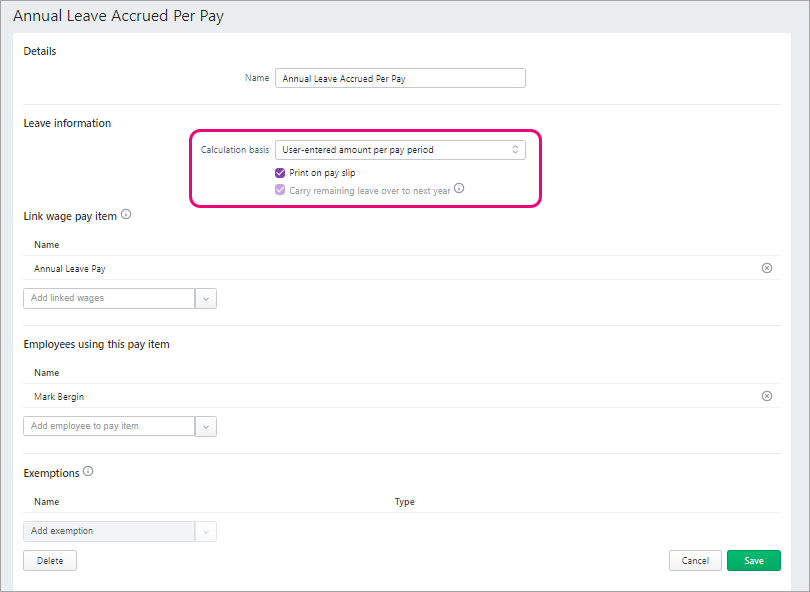Edit the pay item Name field
This screenshot has width=810, height=592.
point(400,78)
